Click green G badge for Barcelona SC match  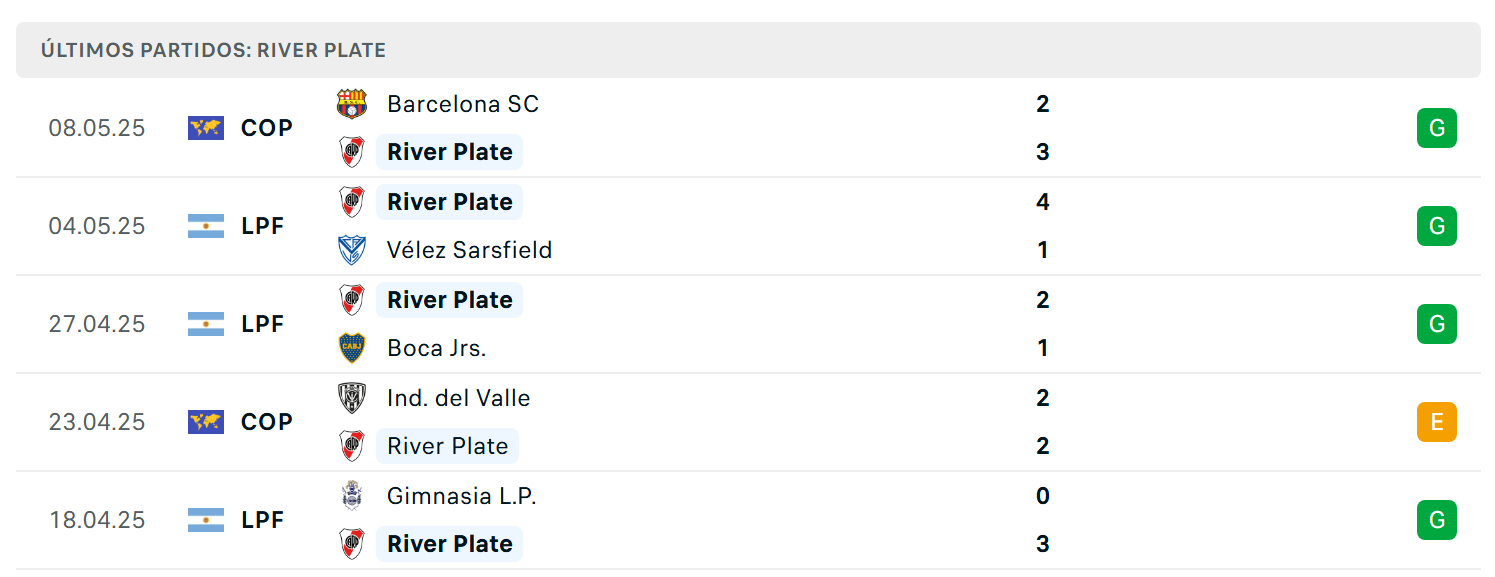click(1437, 128)
